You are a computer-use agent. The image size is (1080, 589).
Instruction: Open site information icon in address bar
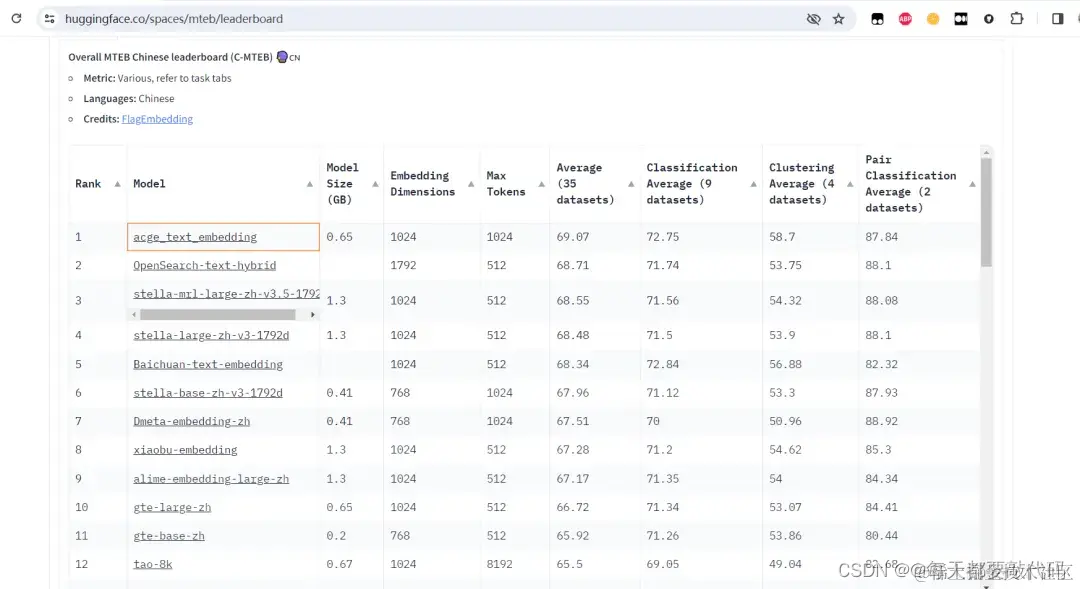[x=50, y=19]
